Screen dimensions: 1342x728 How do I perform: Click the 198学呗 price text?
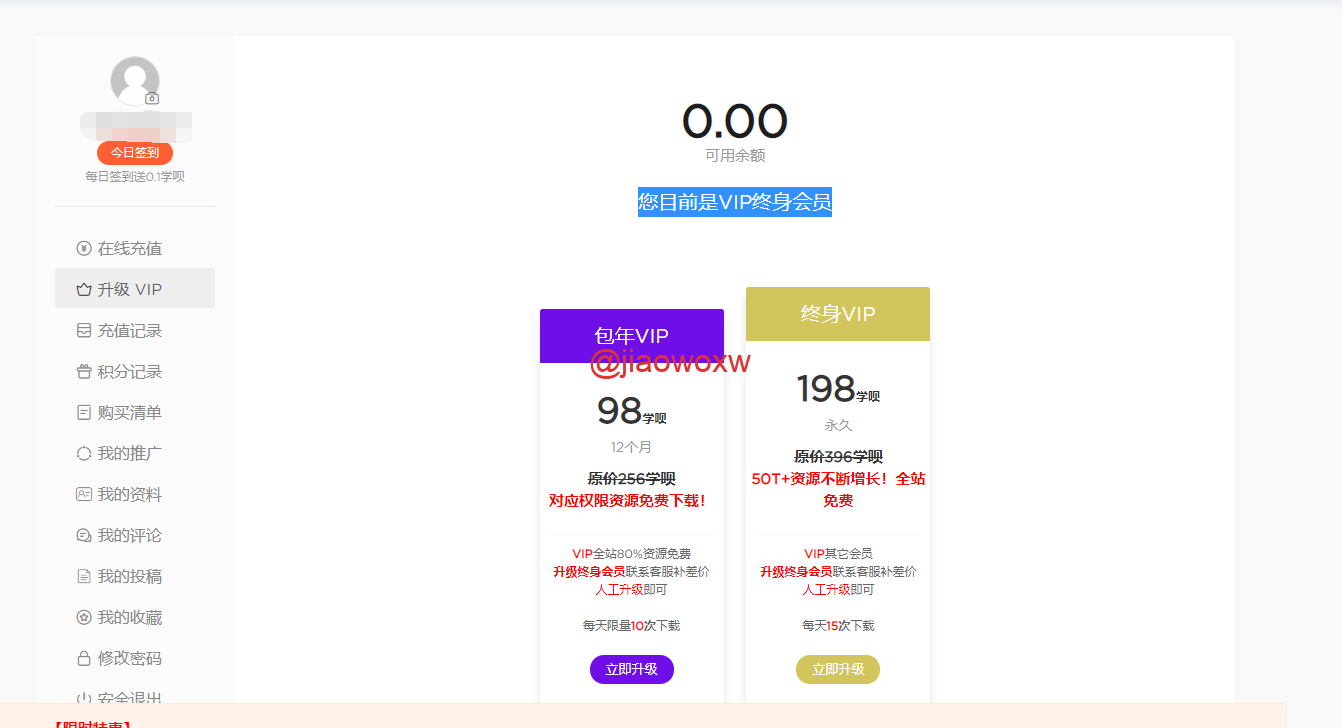tap(838, 390)
